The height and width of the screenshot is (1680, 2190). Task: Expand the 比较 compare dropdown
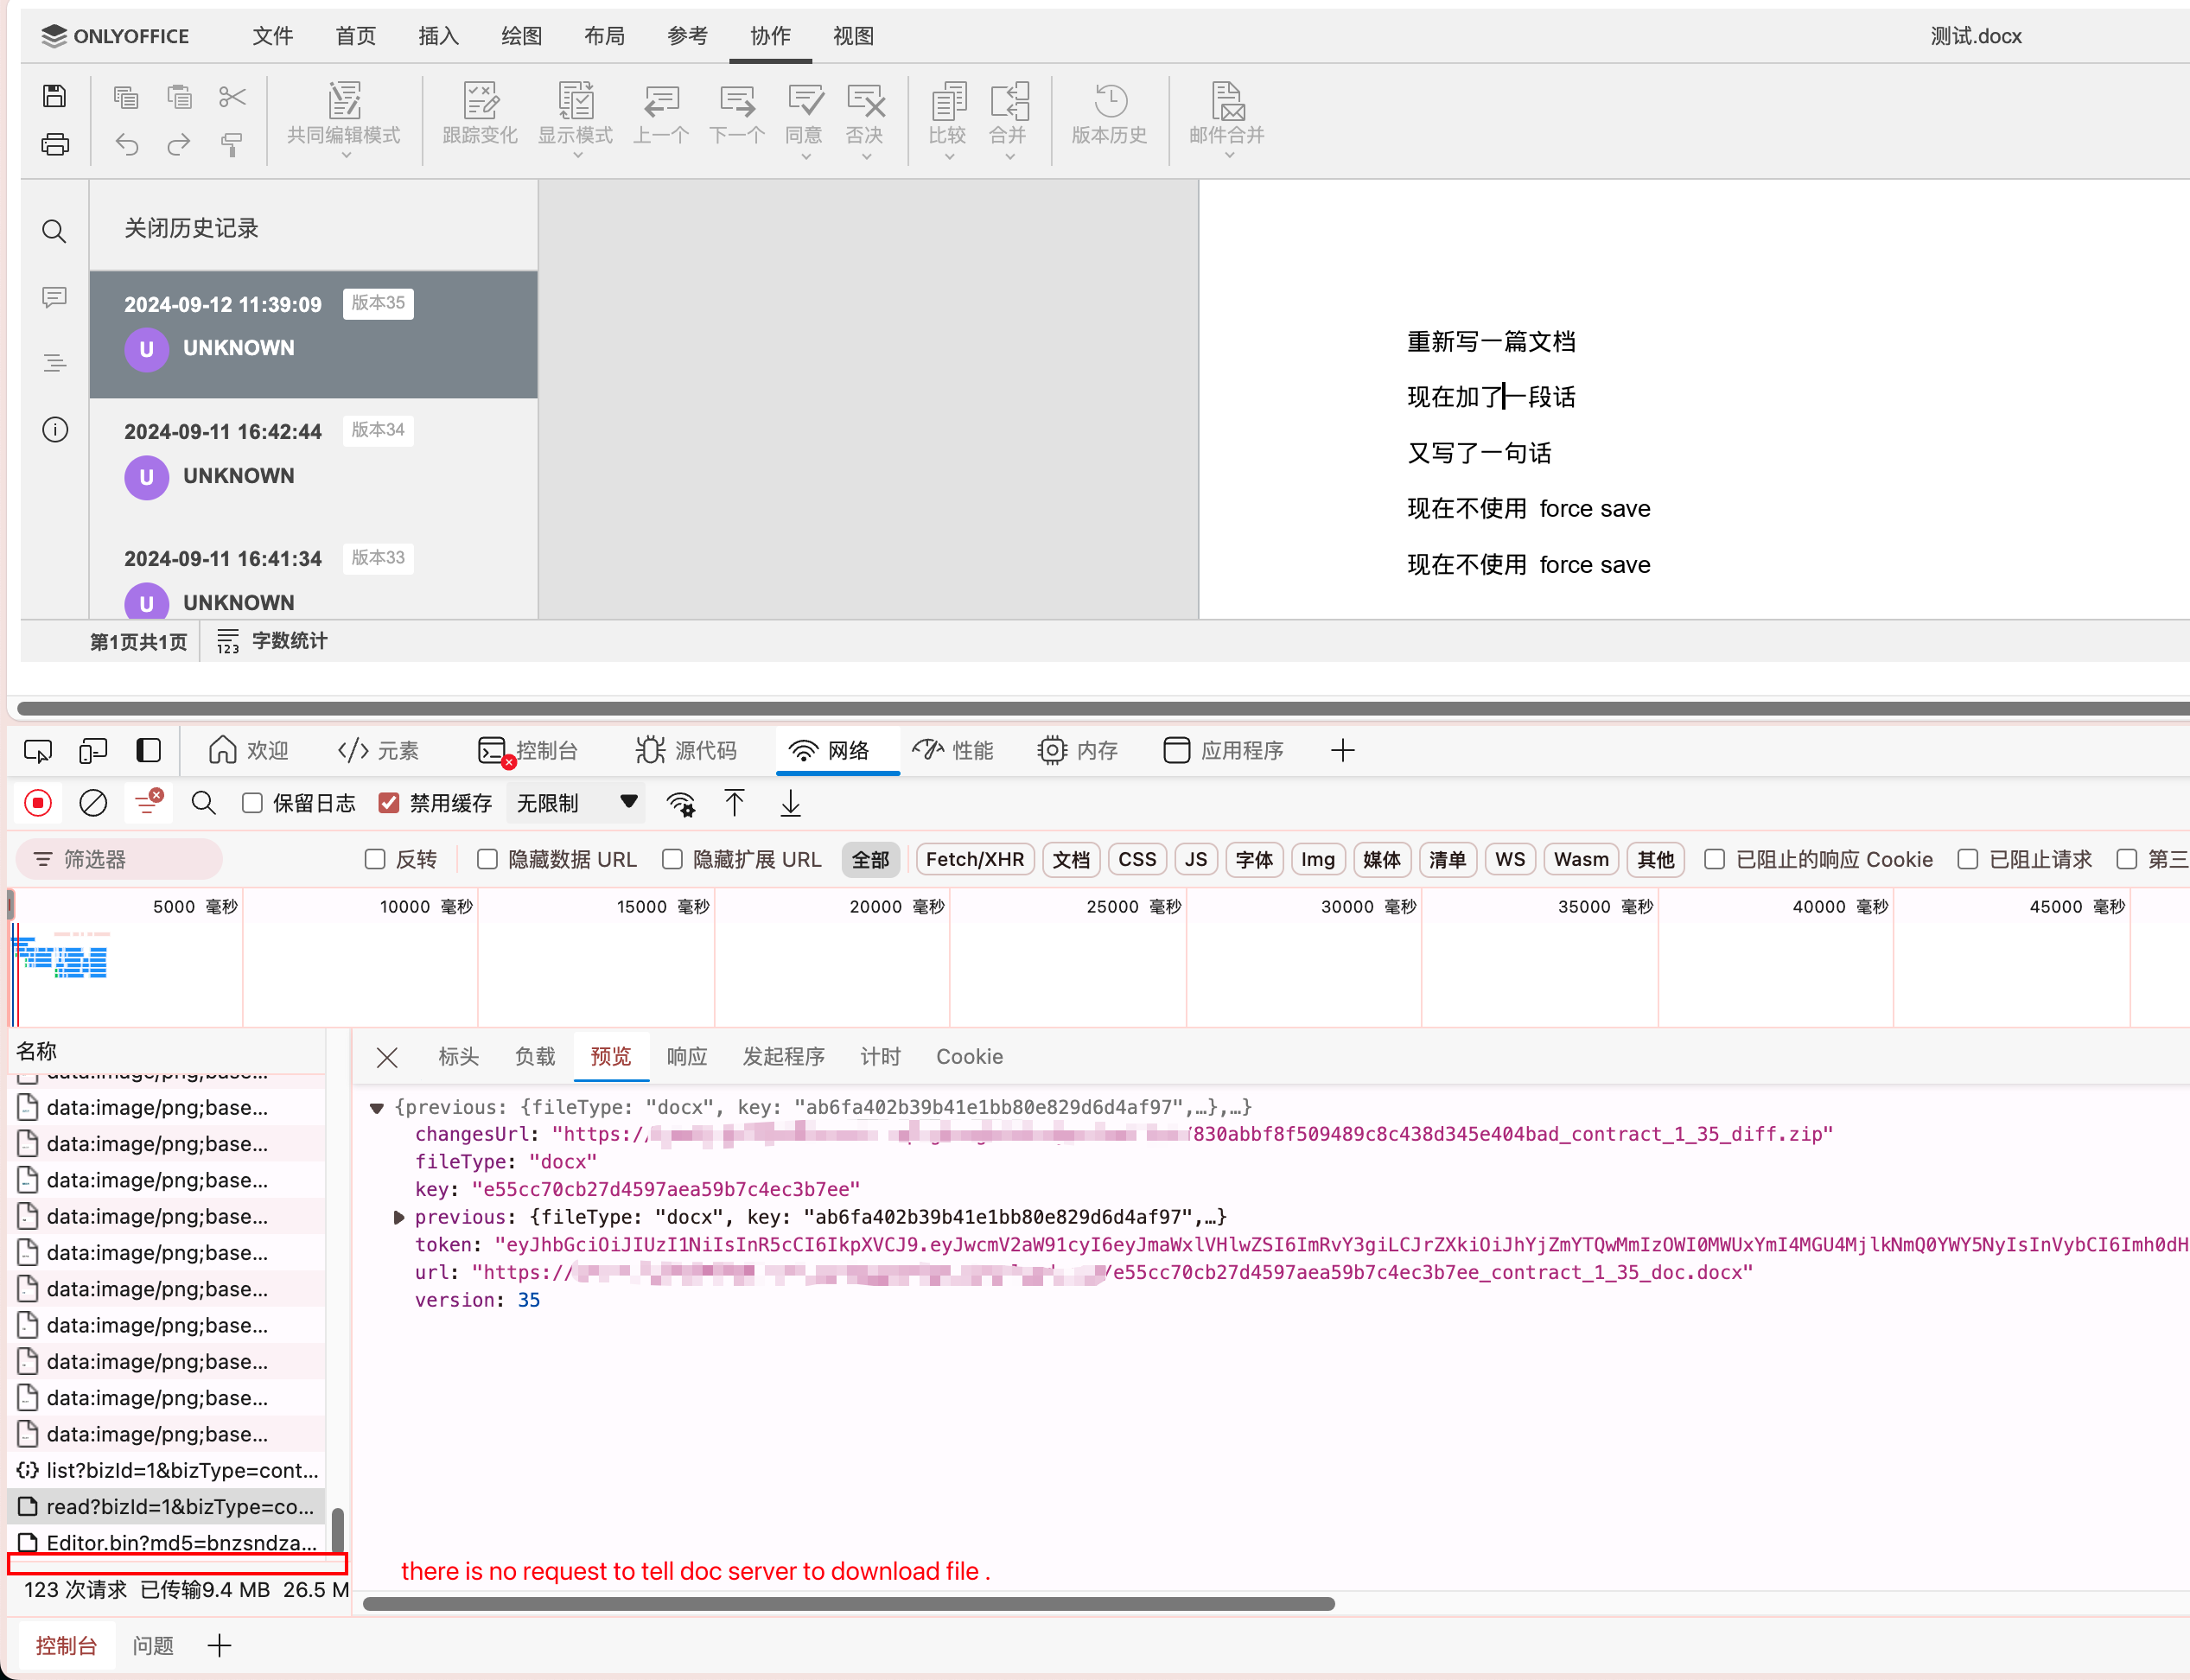tap(949, 157)
